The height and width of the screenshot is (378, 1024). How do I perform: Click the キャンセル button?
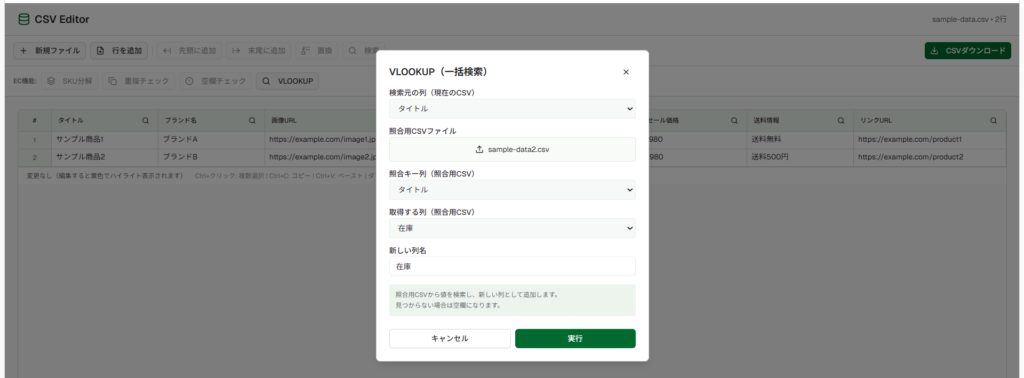click(450, 338)
